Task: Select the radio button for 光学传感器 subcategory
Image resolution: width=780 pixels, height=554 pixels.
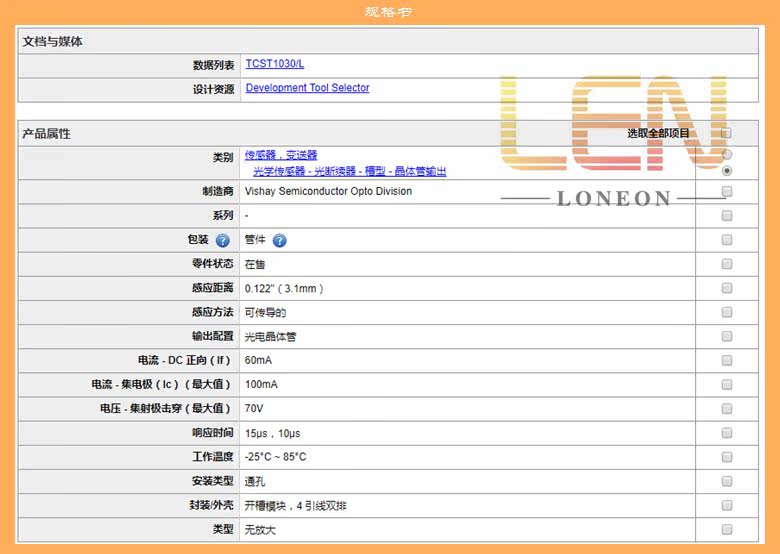Action: [727, 171]
